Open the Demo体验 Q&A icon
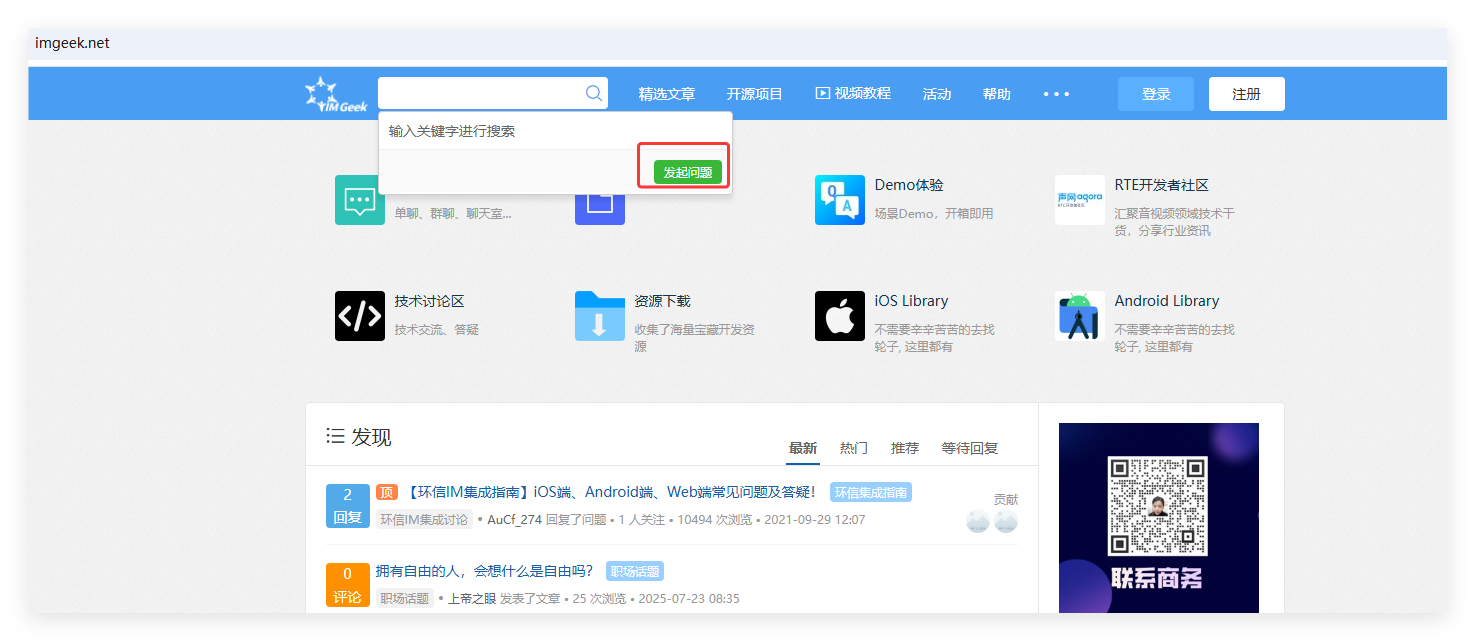 coord(839,200)
